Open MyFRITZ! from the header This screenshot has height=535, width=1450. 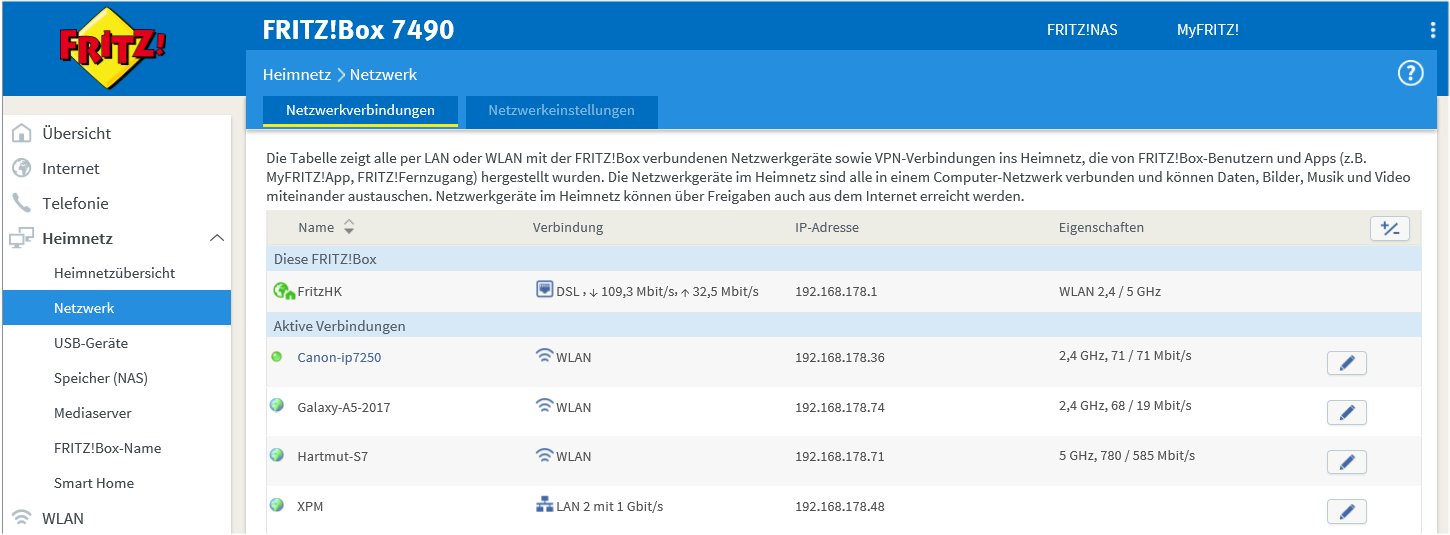pos(1208,30)
